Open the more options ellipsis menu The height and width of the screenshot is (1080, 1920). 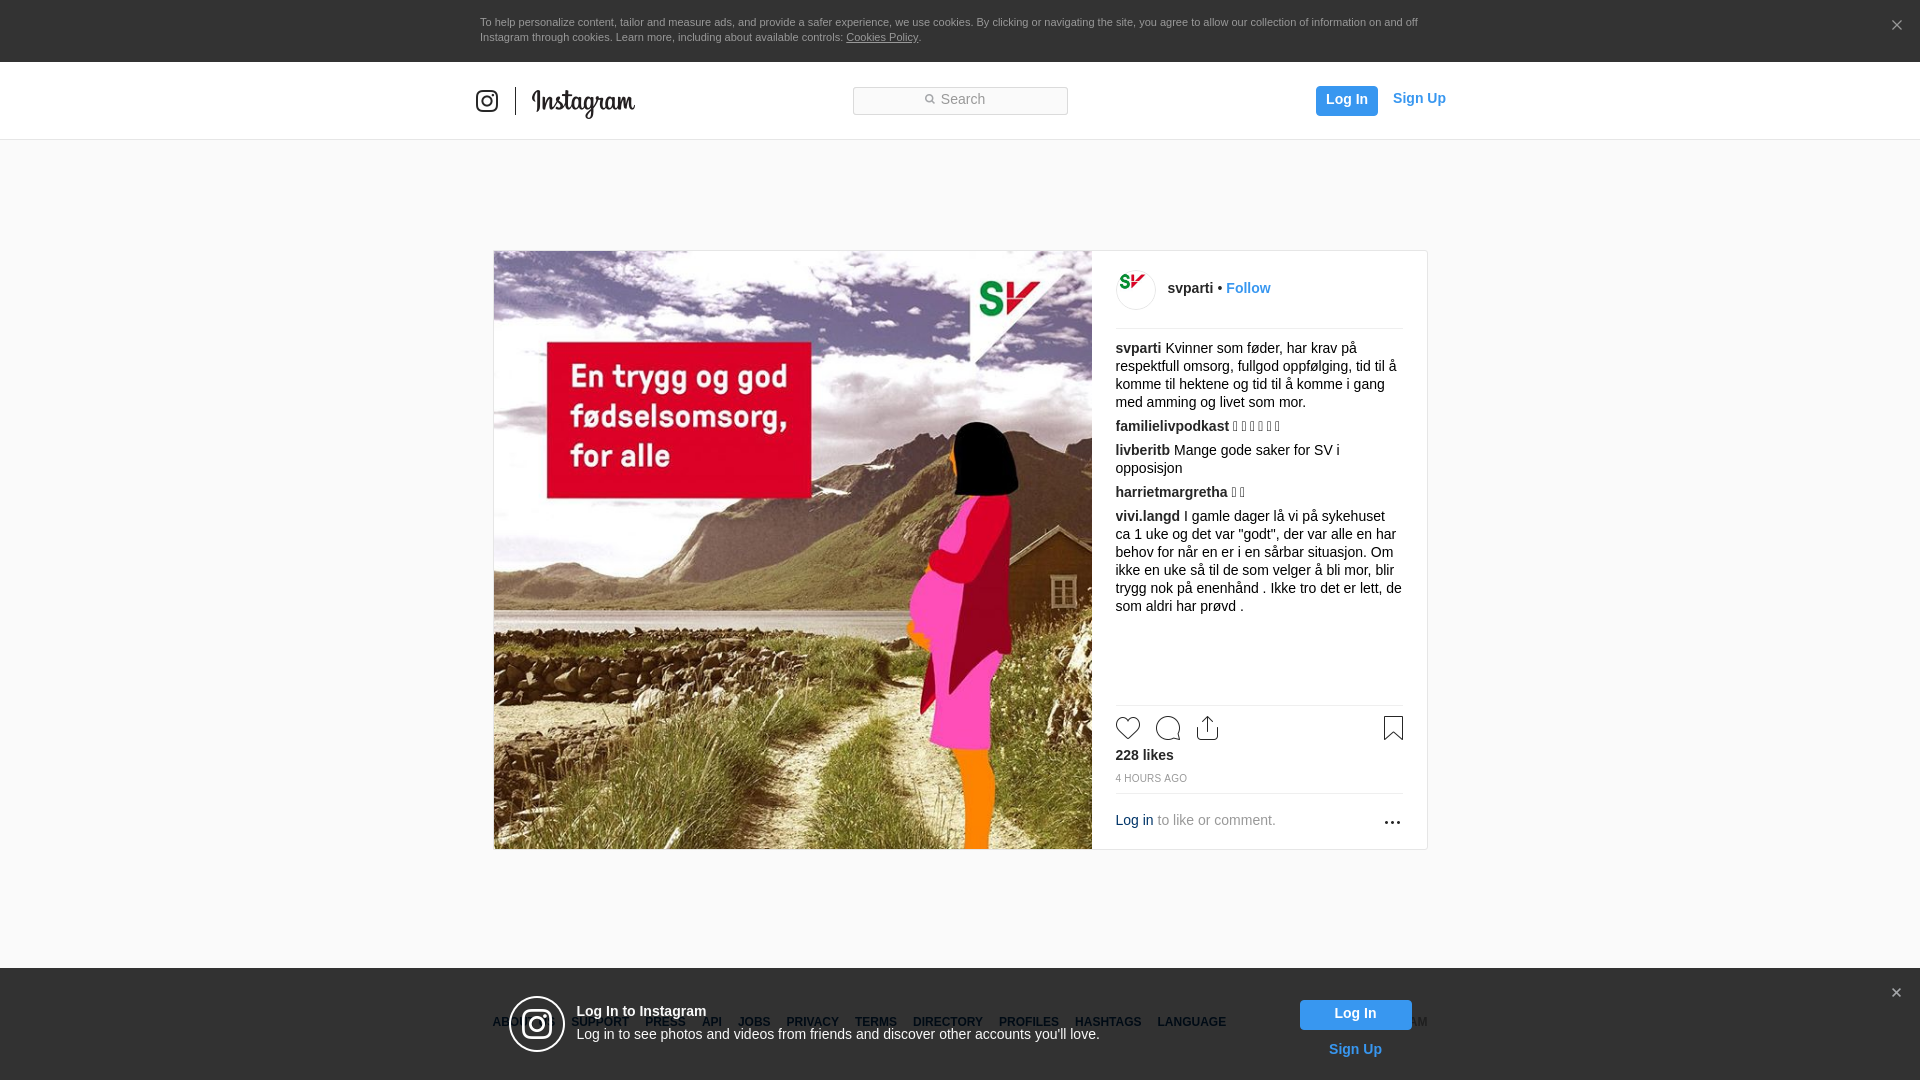(1392, 822)
